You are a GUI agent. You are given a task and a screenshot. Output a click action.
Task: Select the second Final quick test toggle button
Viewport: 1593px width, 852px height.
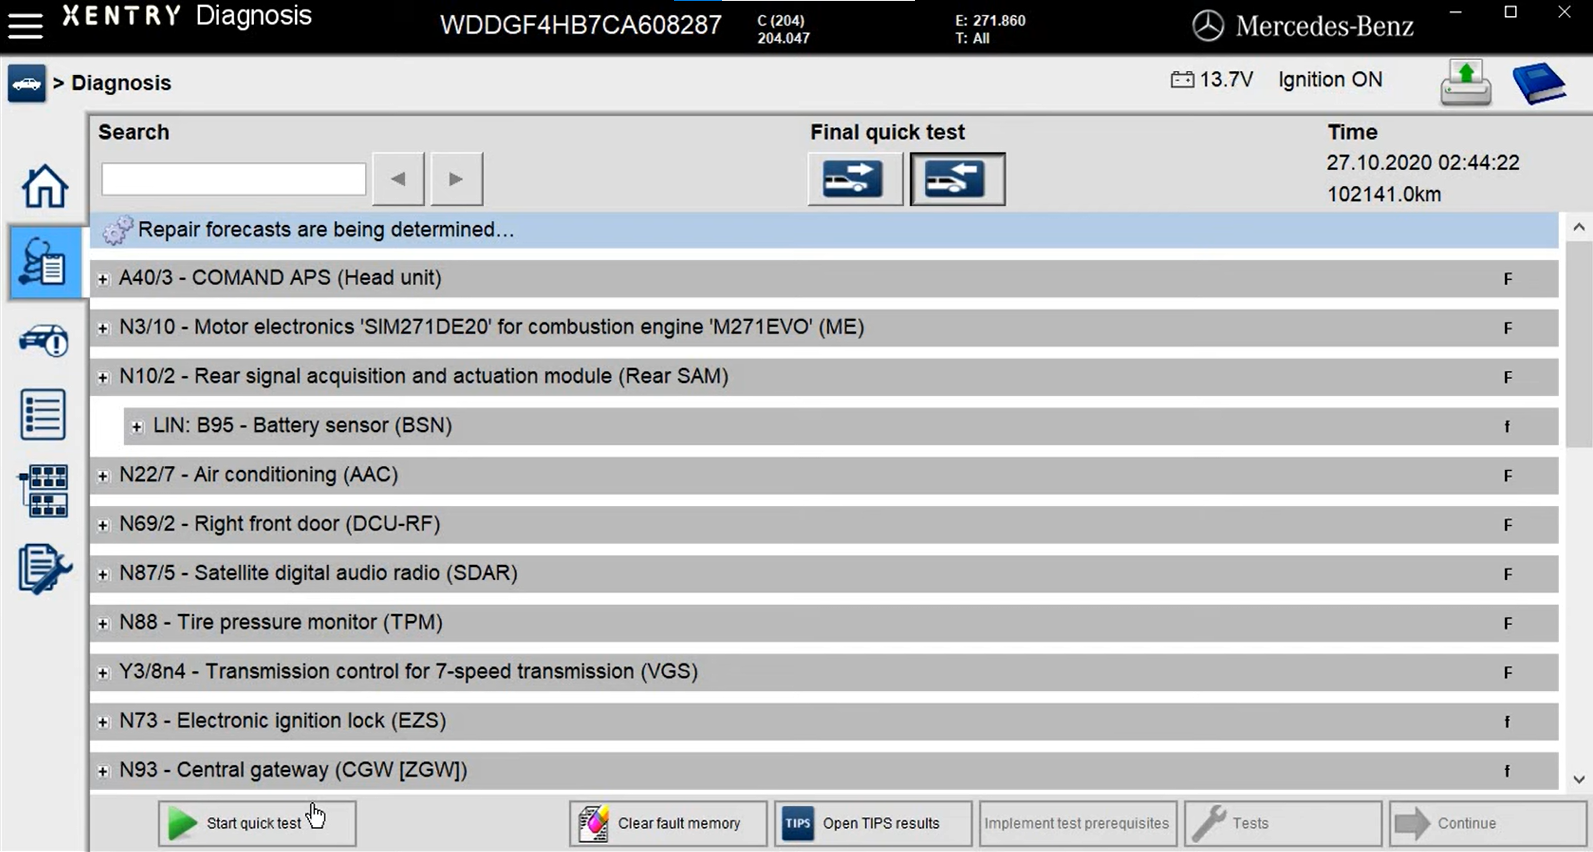pyautogui.click(x=957, y=179)
